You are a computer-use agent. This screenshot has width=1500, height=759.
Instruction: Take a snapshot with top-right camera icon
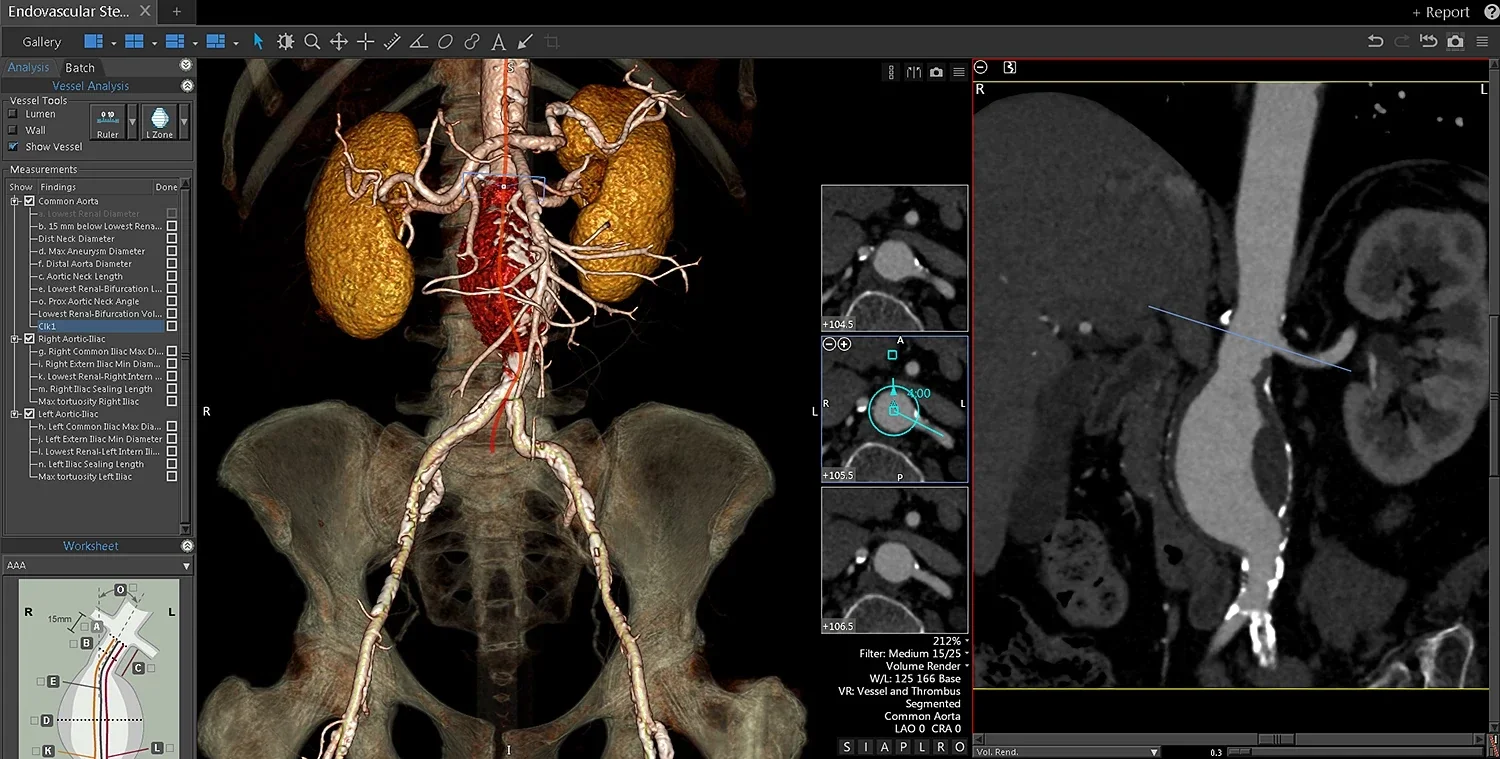(x=1455, y=41)
